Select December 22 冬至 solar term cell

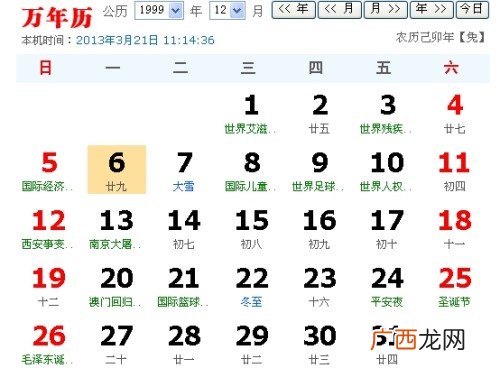coord(251,286)
